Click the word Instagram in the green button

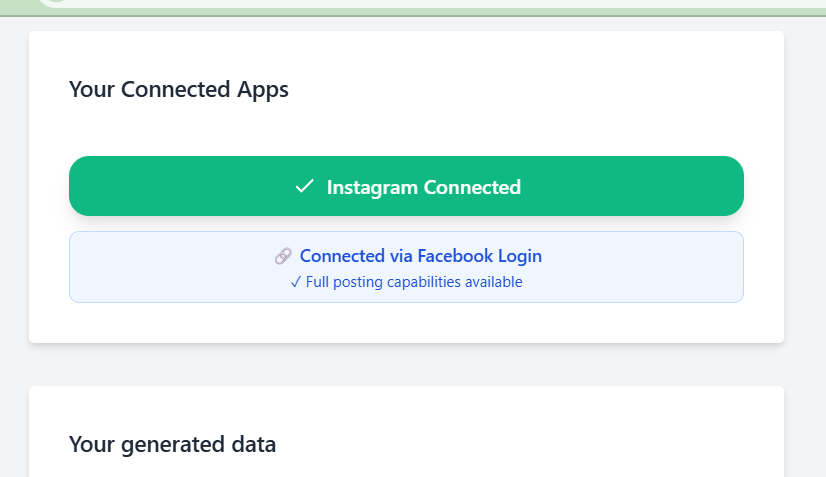372,187
